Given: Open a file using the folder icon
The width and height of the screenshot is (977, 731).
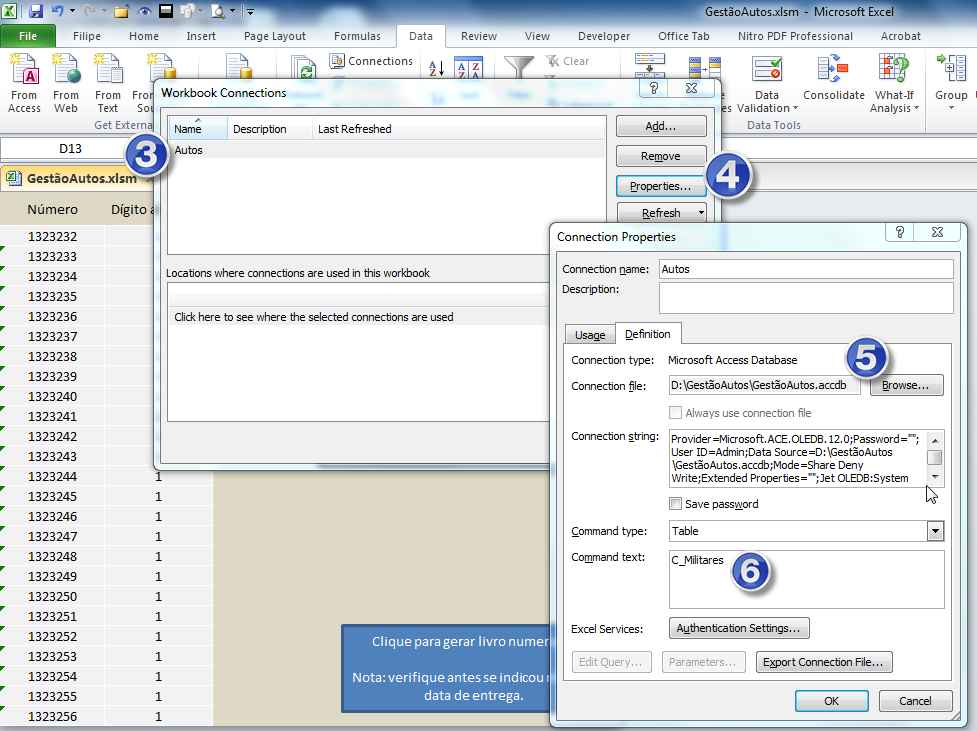Looking at the screenshot, I should point(122,11).
